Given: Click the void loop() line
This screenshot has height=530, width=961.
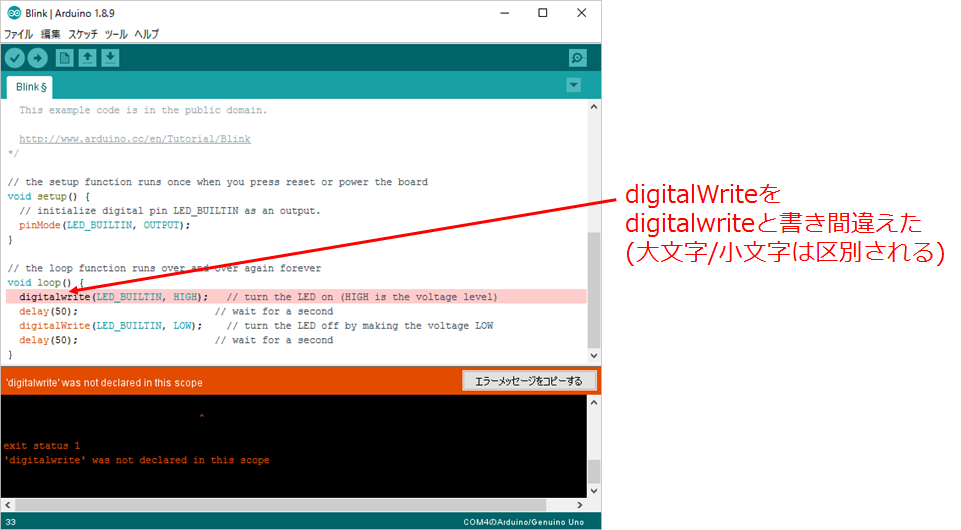Looking at the screenshot, I should point(45,282).
